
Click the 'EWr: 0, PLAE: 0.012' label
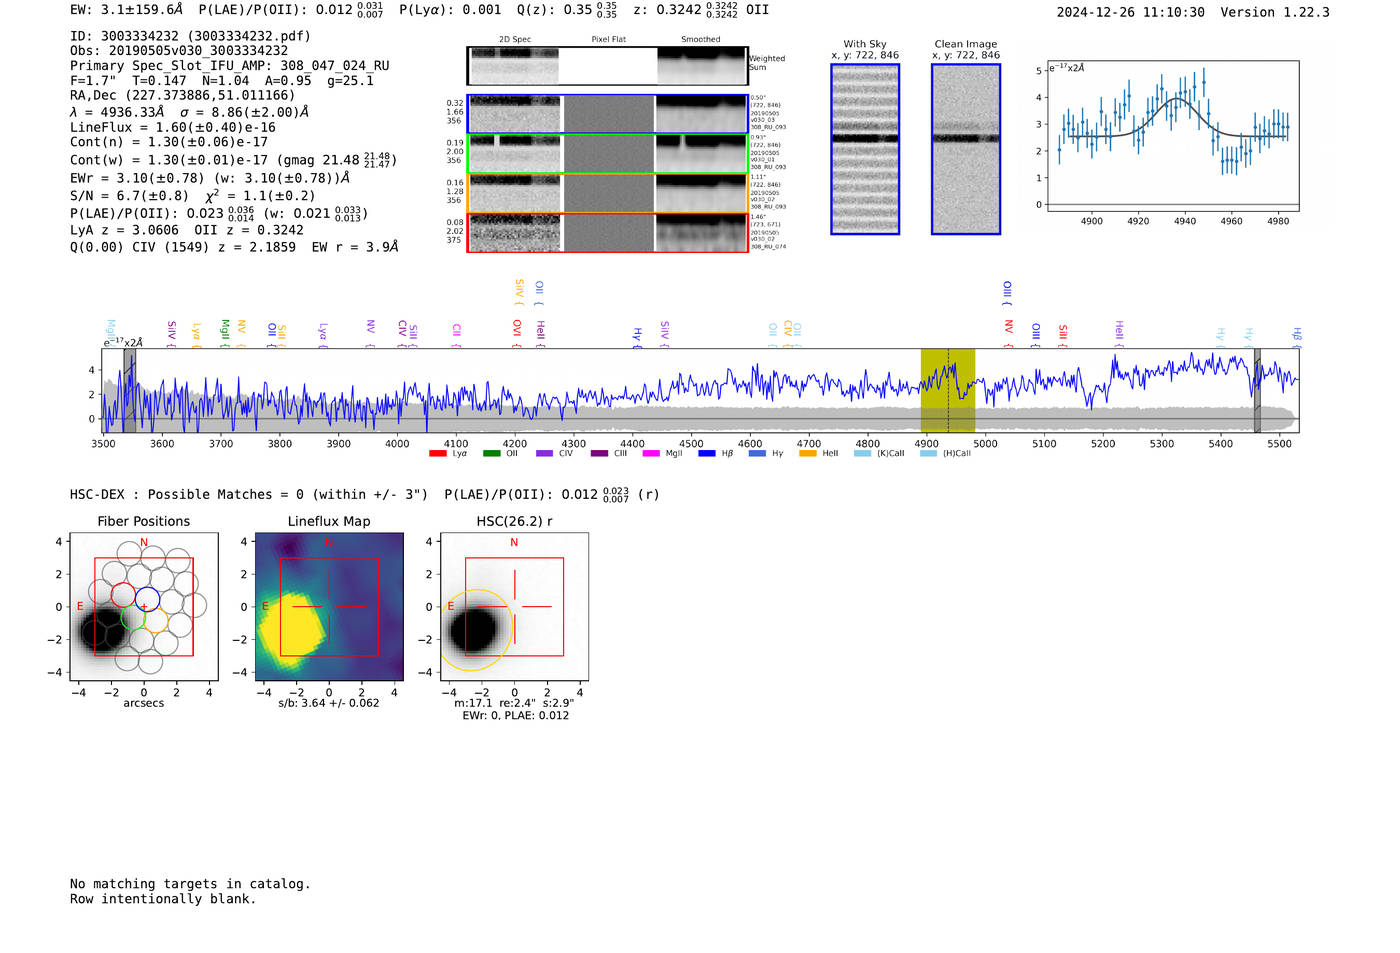tap(515, 716)
